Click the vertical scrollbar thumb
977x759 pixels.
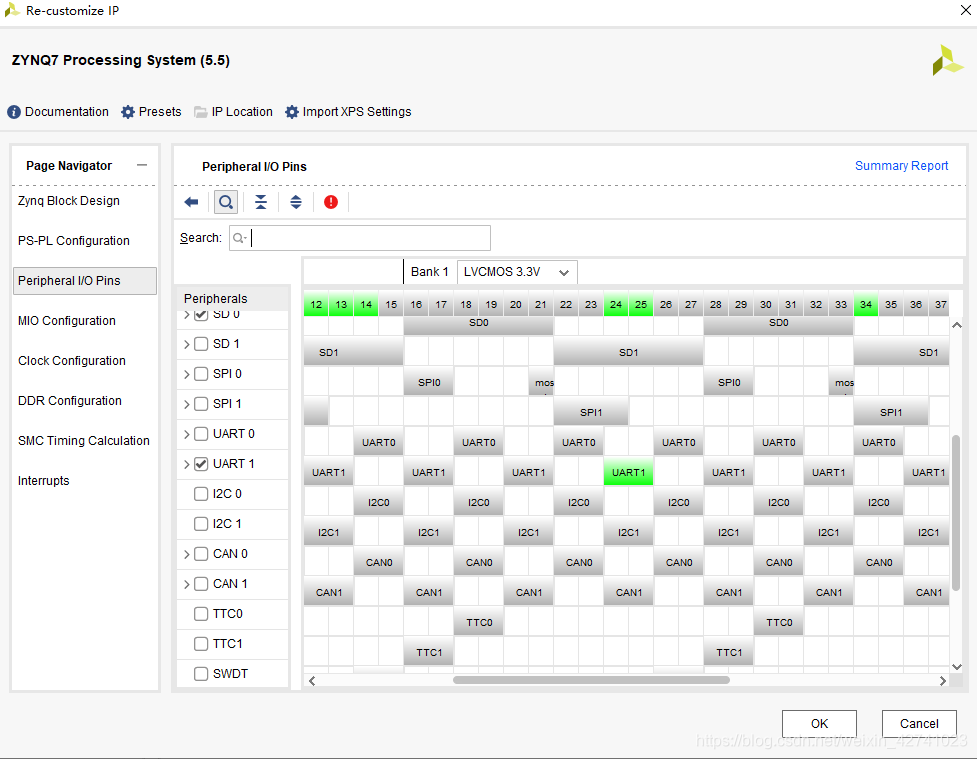pos(956,512)
